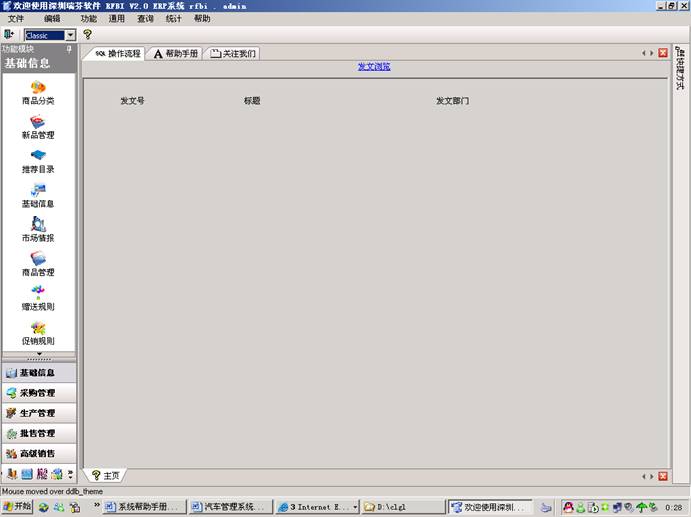
Task: Expand the 采购管理 navigation group
Action: tap(38, 393)
